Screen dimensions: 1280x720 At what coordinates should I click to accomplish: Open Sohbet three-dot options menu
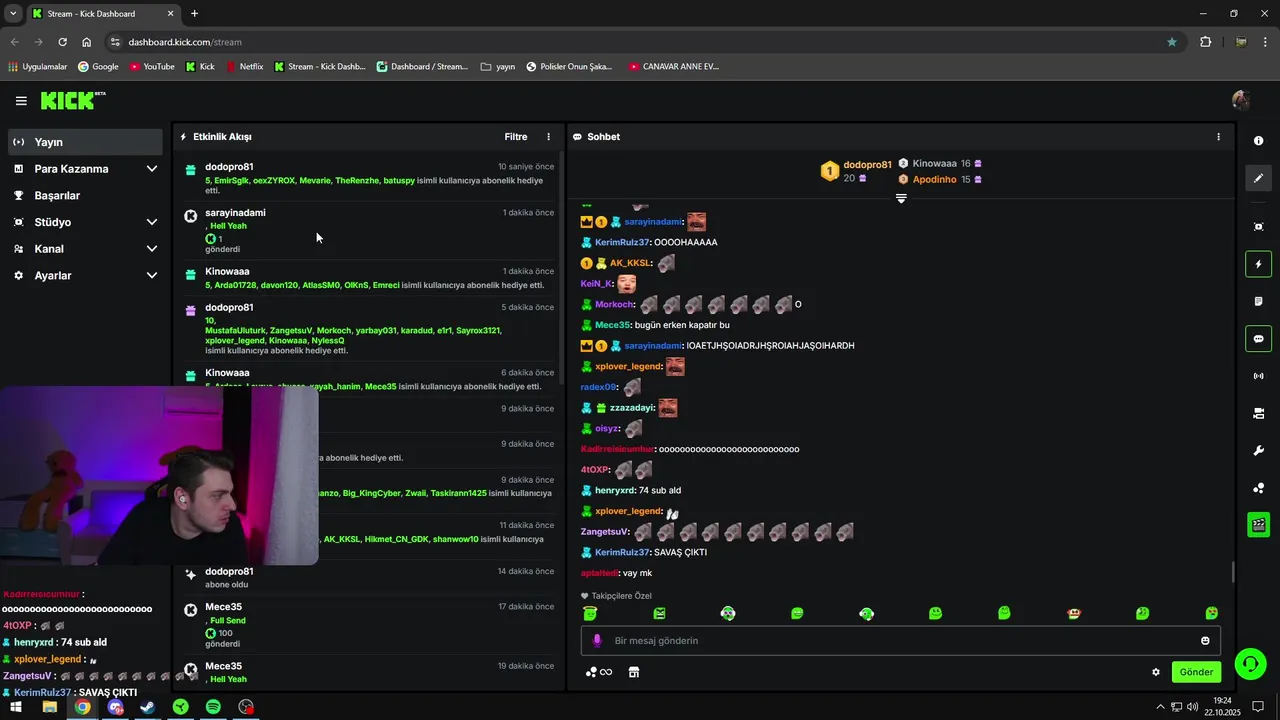point(1218,137)
